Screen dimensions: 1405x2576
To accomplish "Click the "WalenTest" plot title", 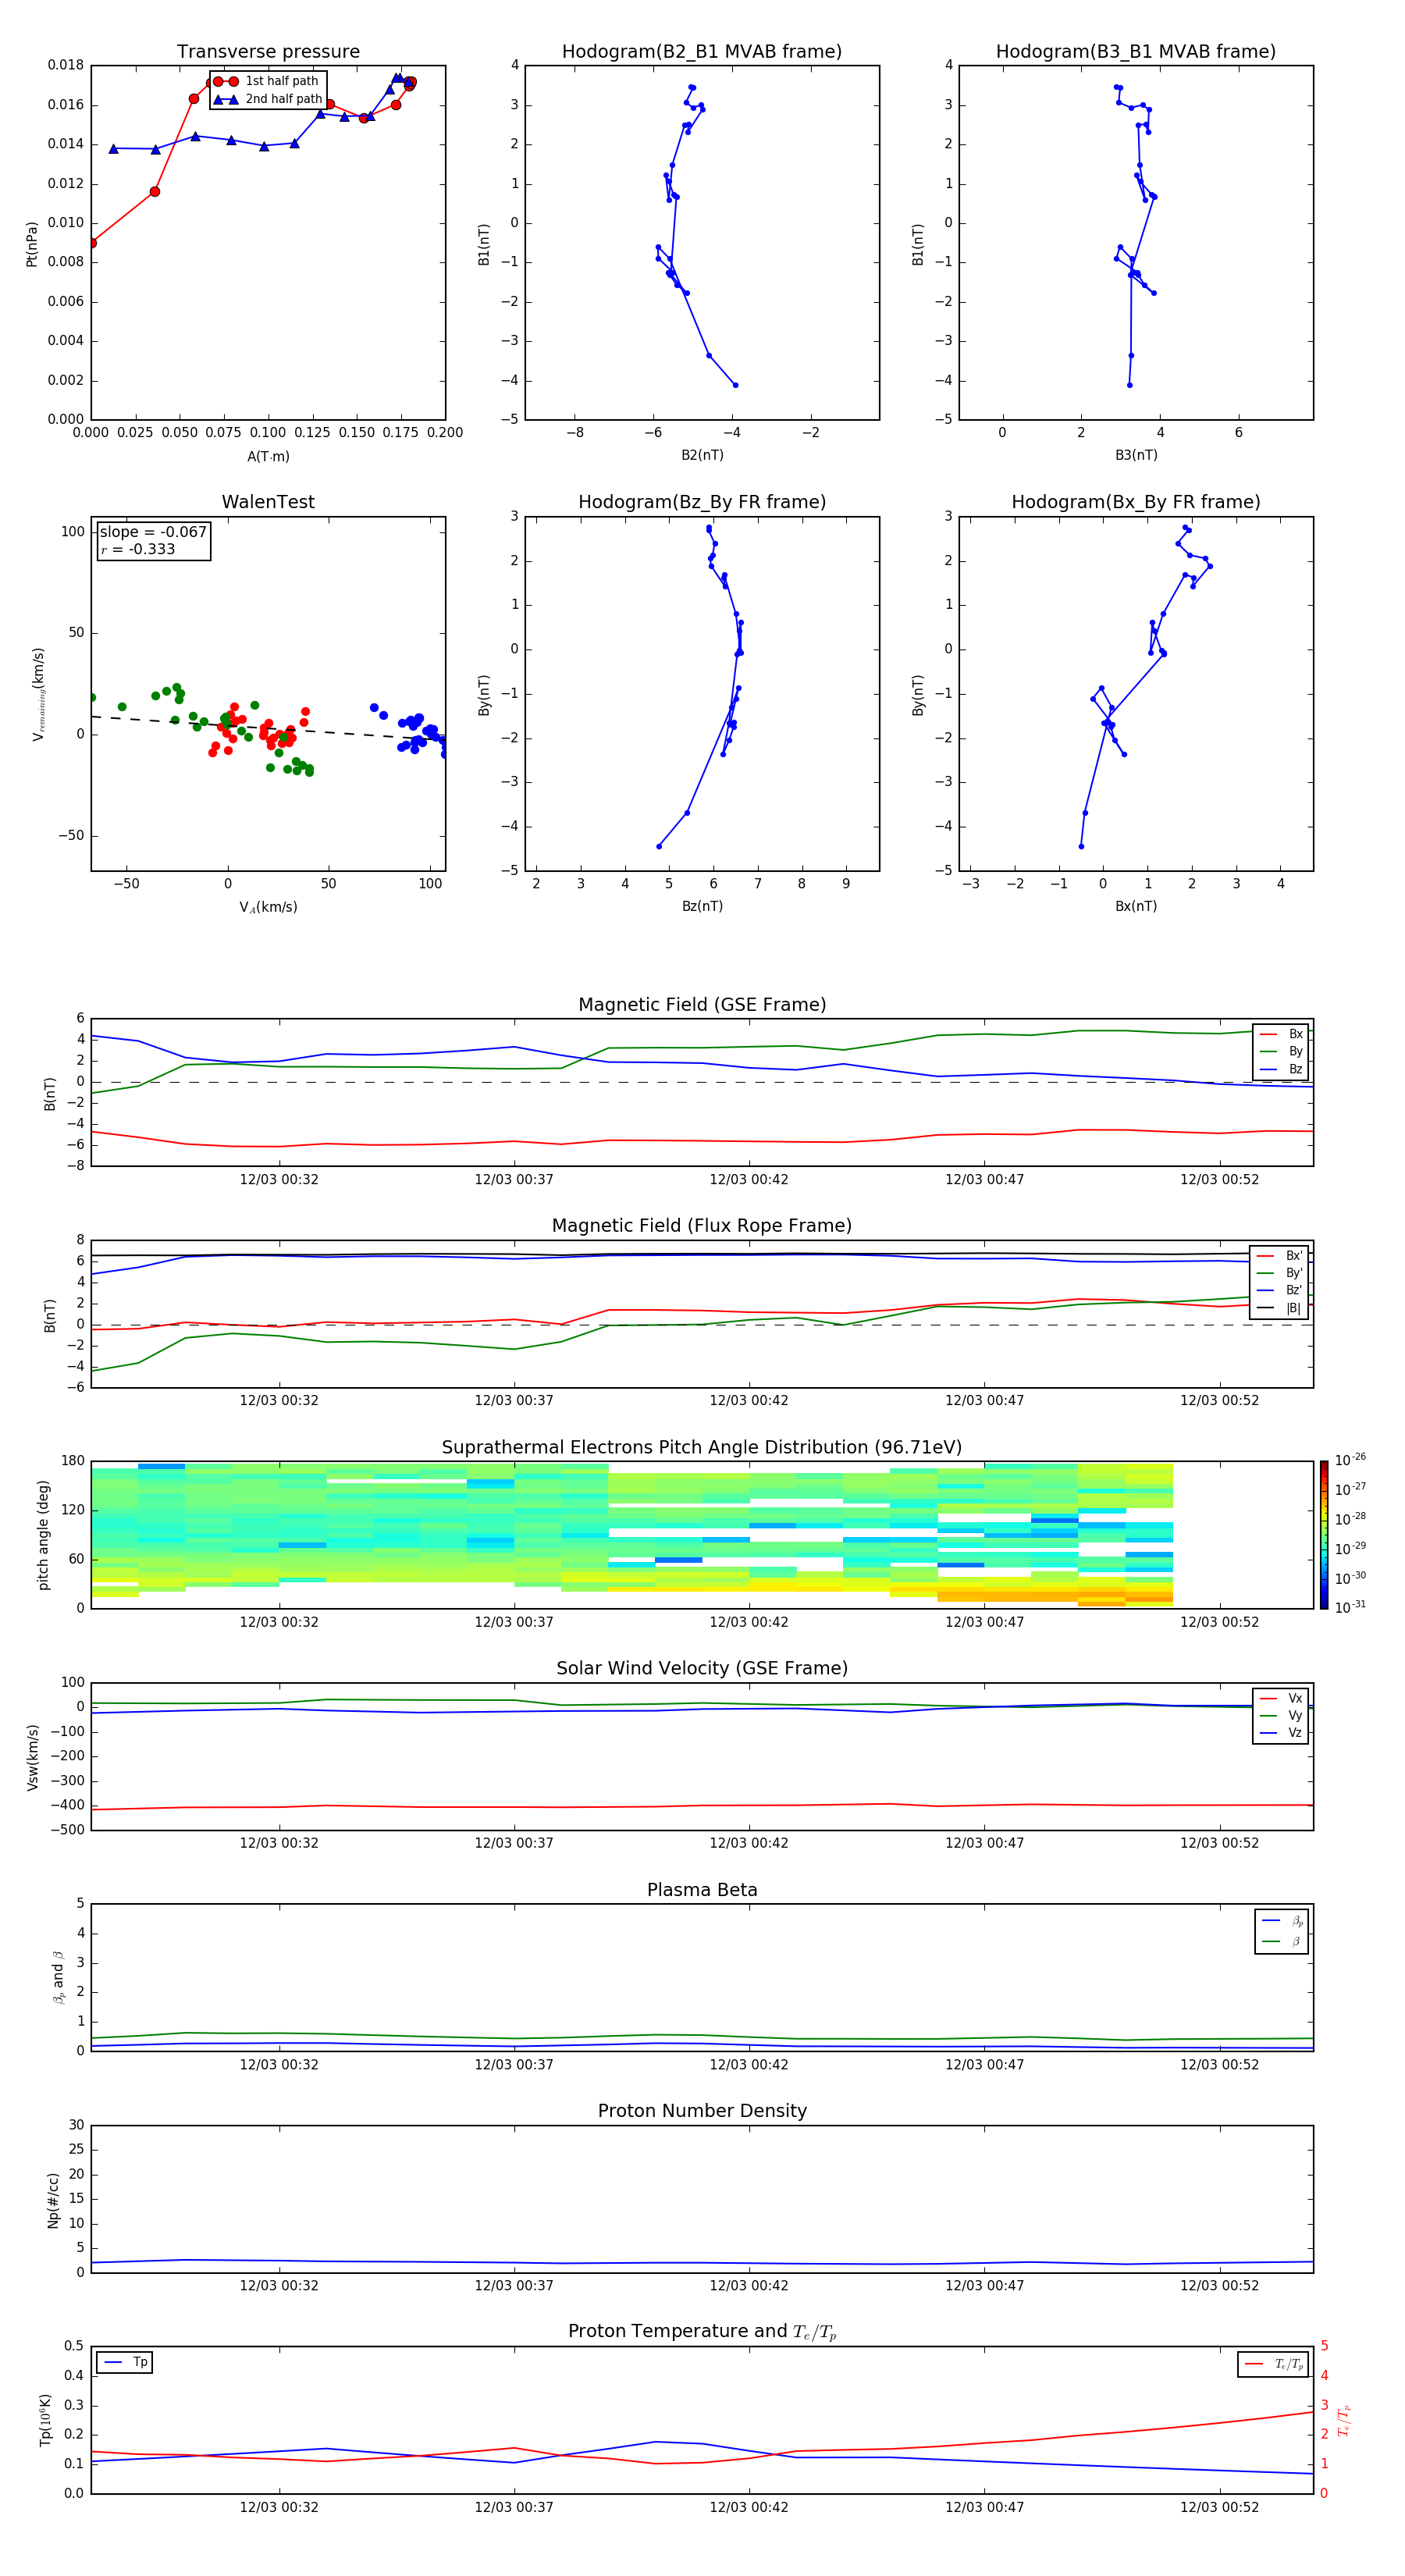I will click(x=268, y=502).
